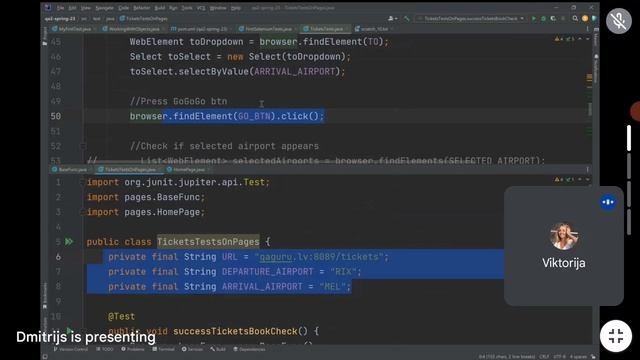
Task: Click the project root name in breadcrumb
Action: coord(60,19)
